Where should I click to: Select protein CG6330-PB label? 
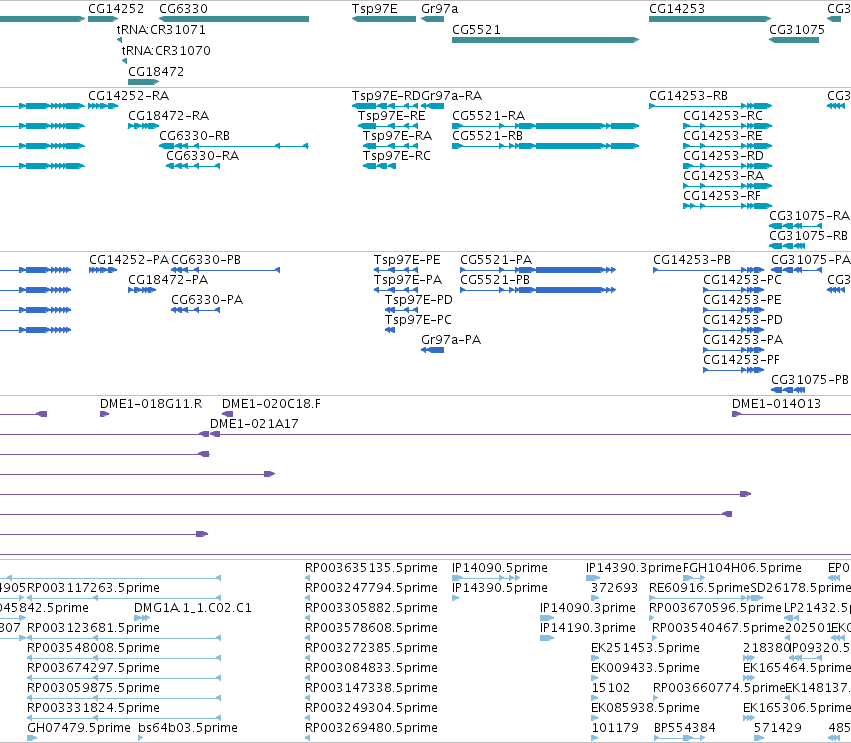point(206,260)
